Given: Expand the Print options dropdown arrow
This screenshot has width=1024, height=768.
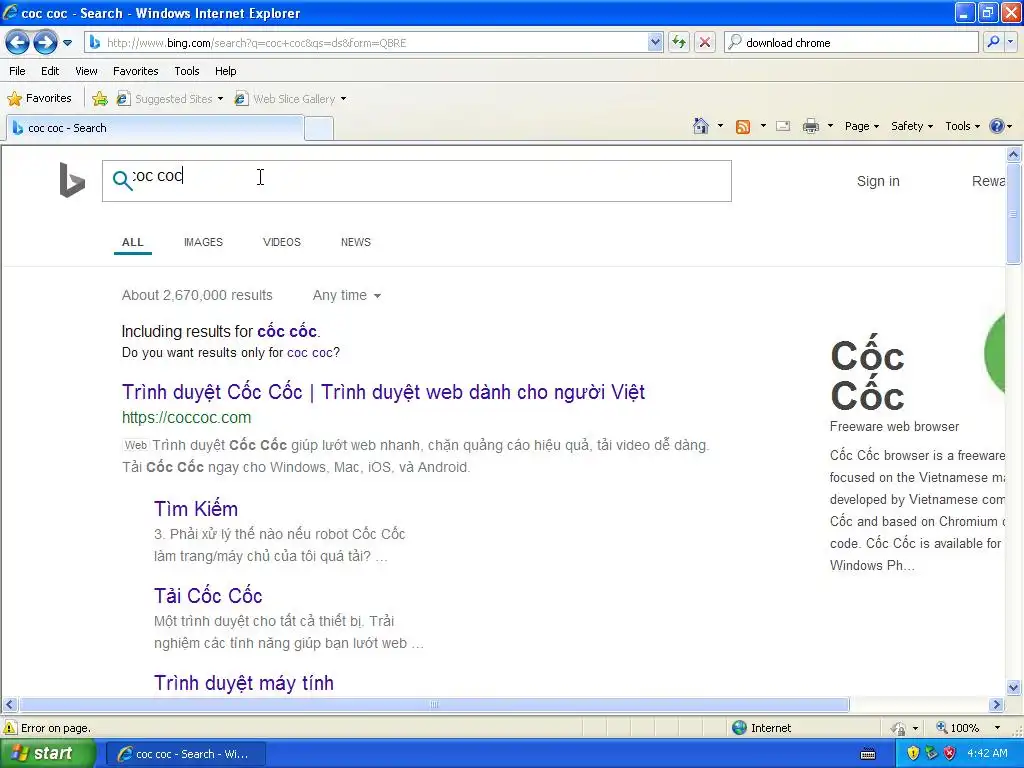Looking at the screenshot, I should pyautogui.click(x=830, y=126).
